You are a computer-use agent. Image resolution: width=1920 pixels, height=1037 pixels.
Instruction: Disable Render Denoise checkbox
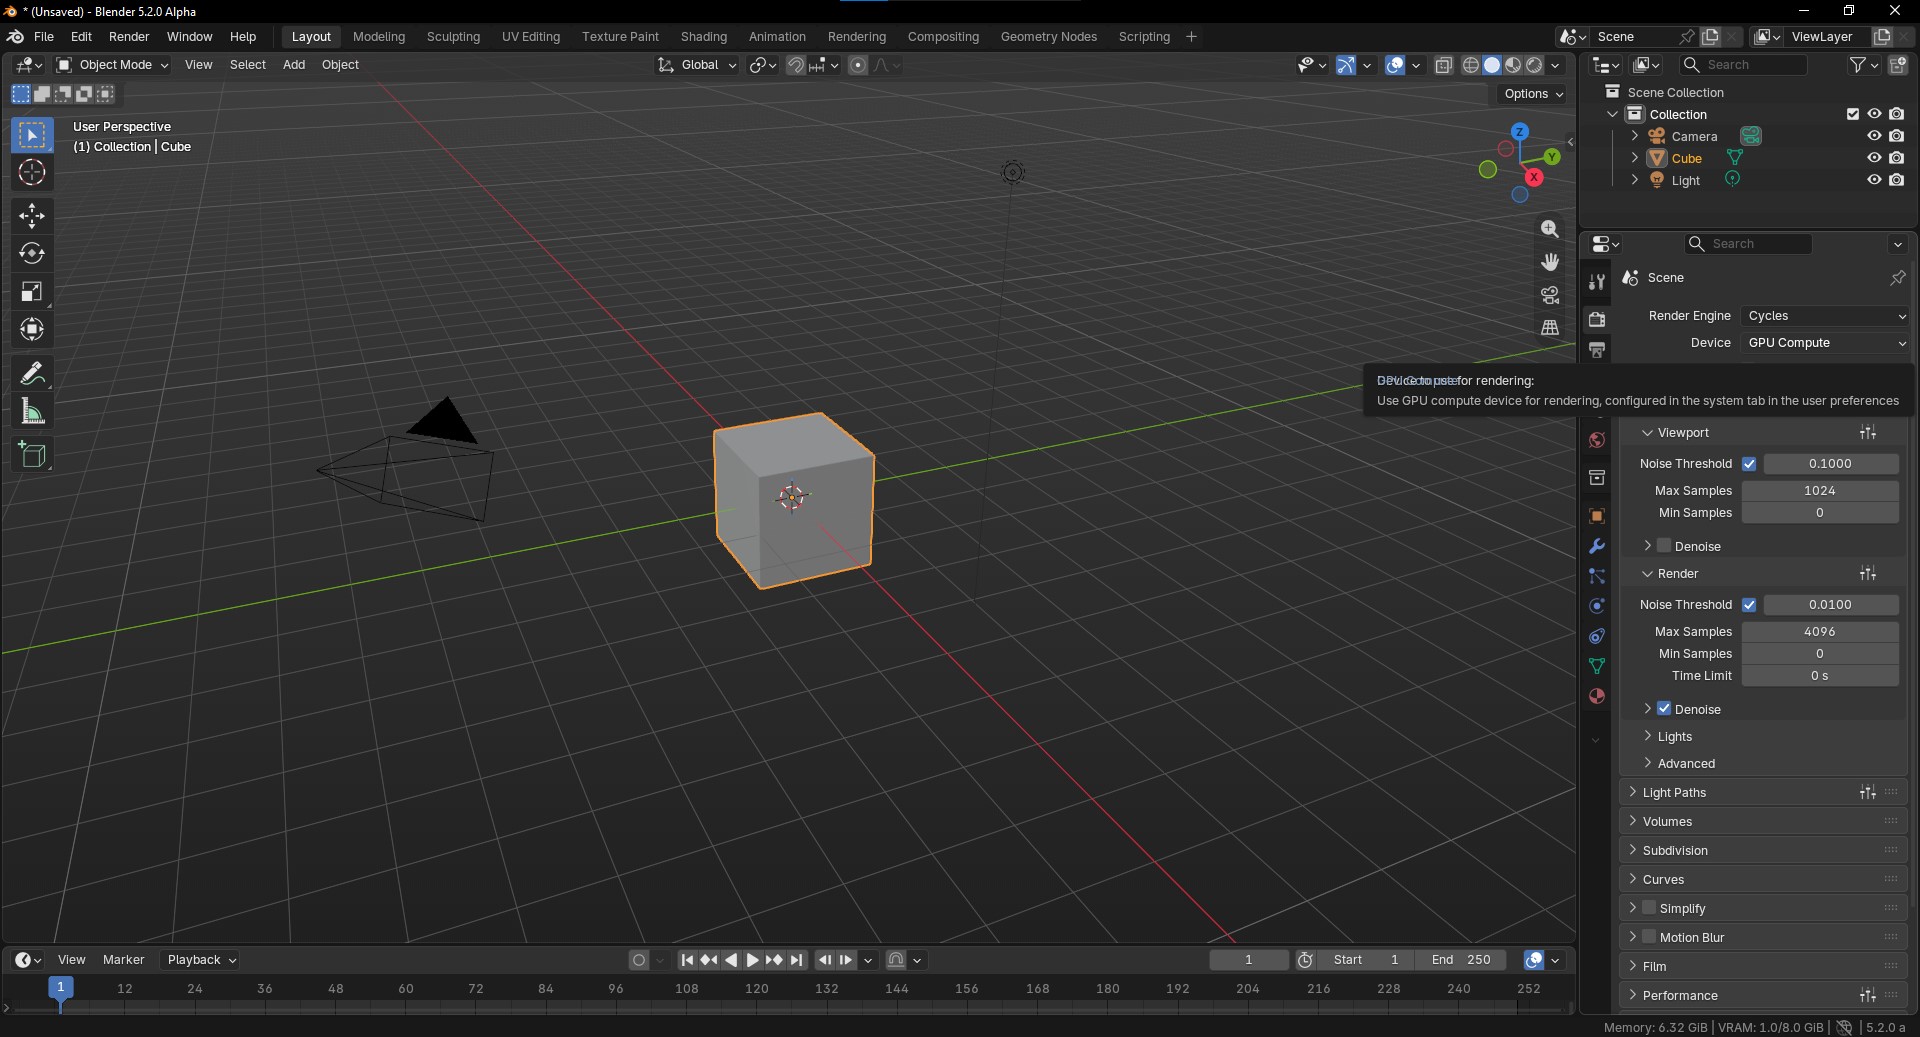point(1664,709)
